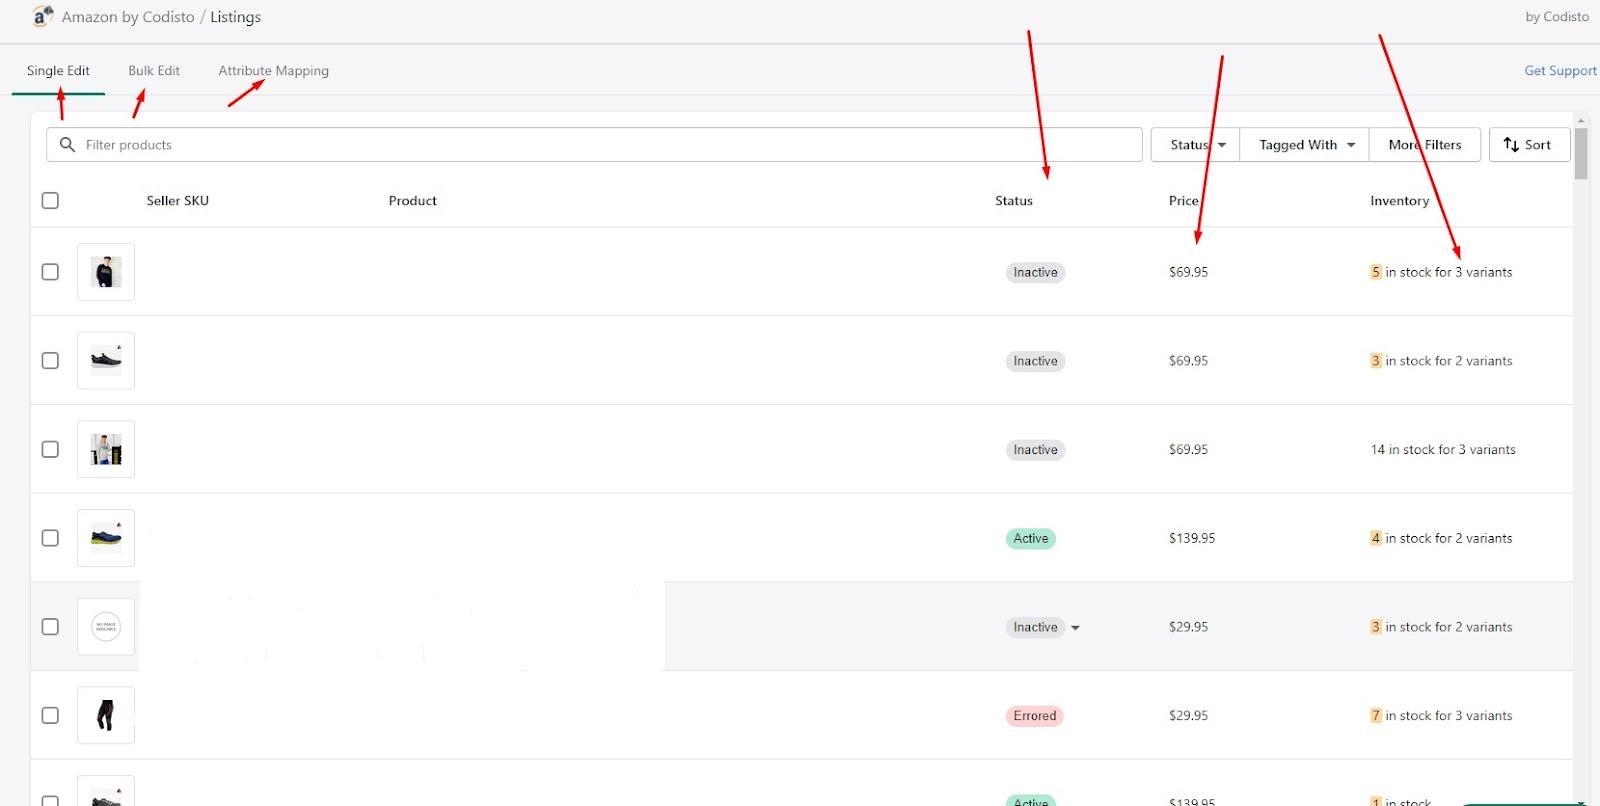This screenshot has width=1600, height=806.
Task: Check the highlighted Inactive $29.95 row
Action: coord(50,627)
